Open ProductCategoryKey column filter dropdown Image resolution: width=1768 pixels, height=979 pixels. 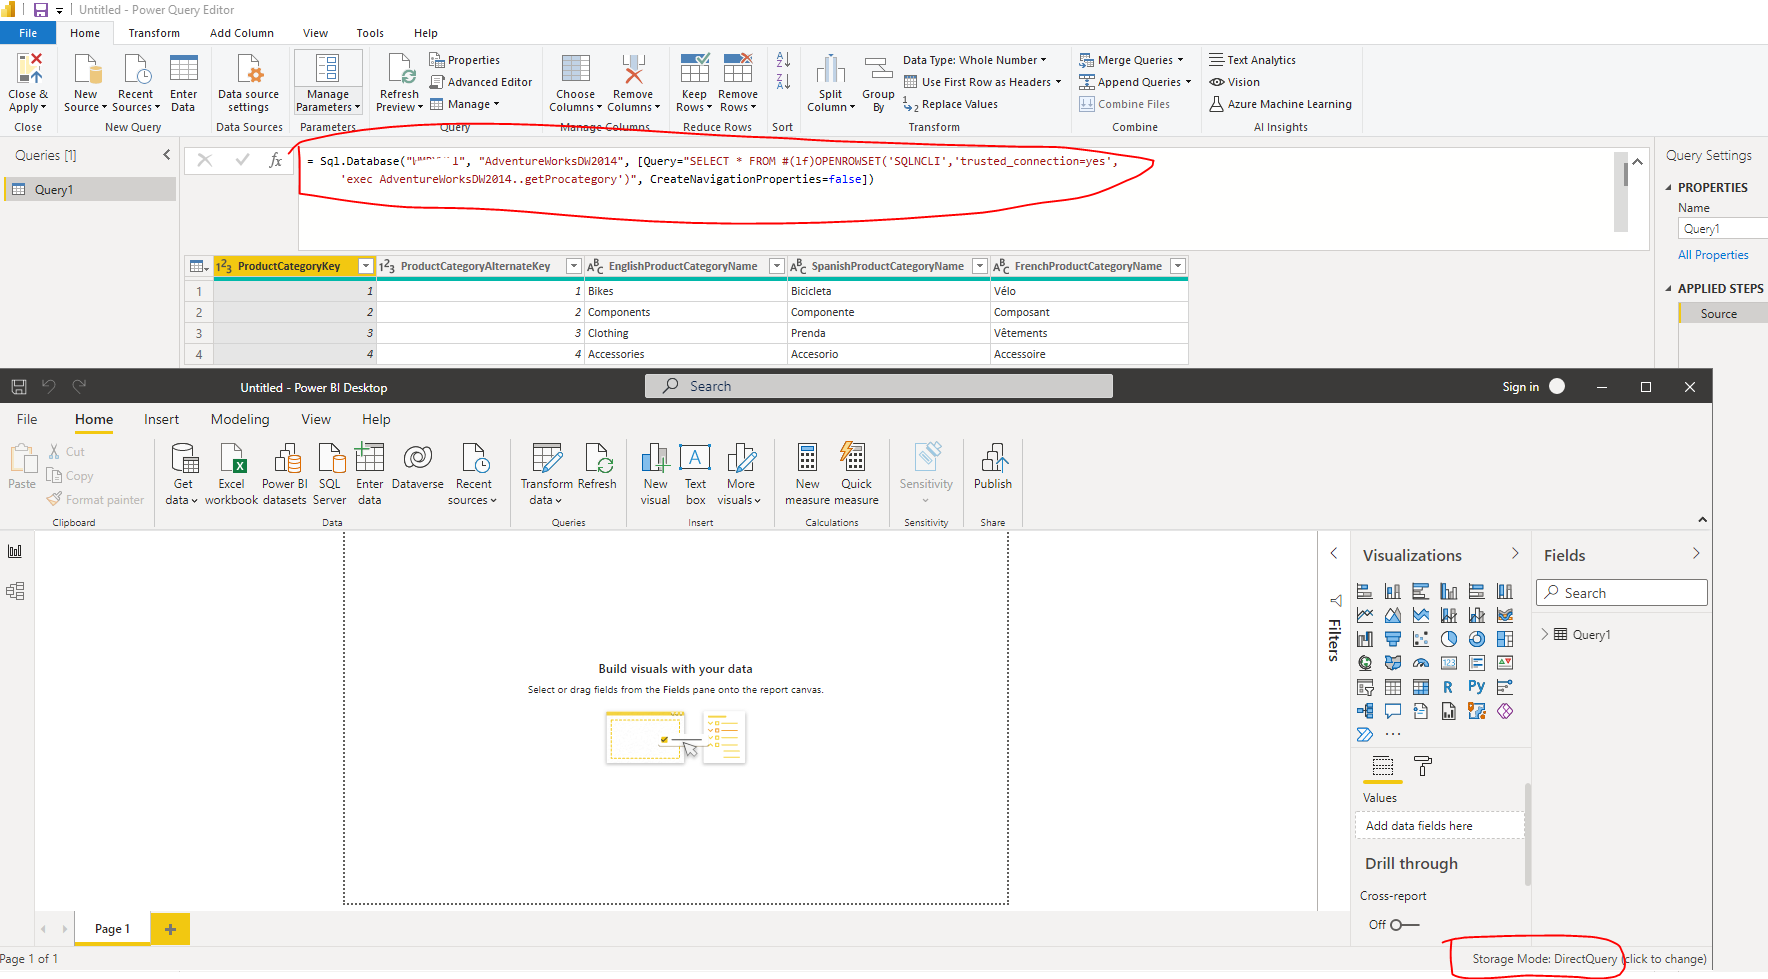point(365,266)
